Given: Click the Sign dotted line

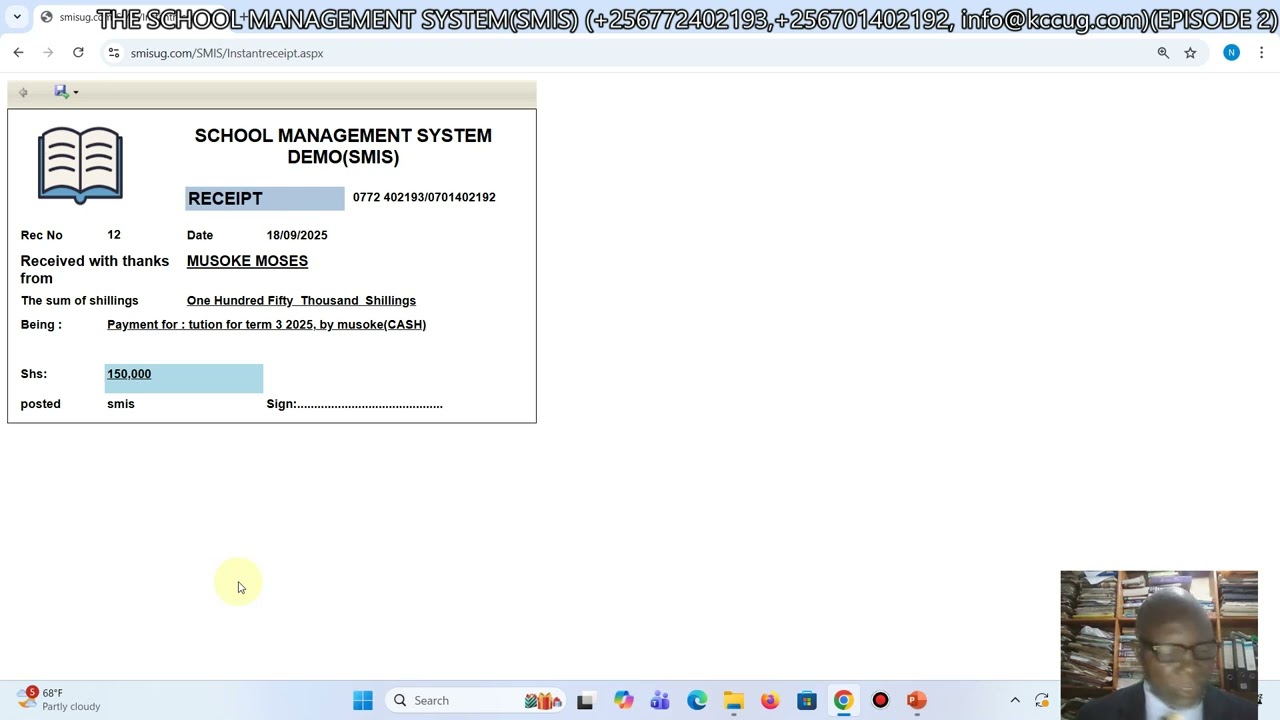Looking at the screenshot, I should click(354, 404).
